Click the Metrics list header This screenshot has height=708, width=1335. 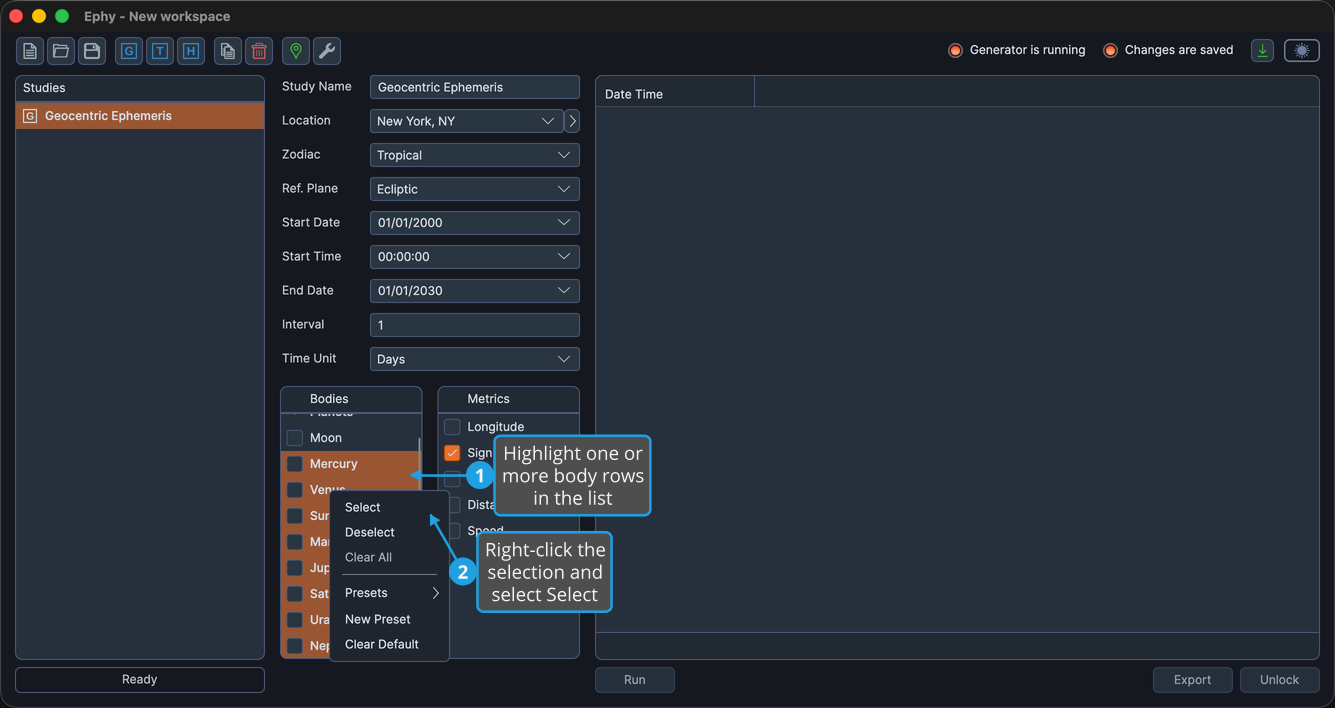(508, 399)
